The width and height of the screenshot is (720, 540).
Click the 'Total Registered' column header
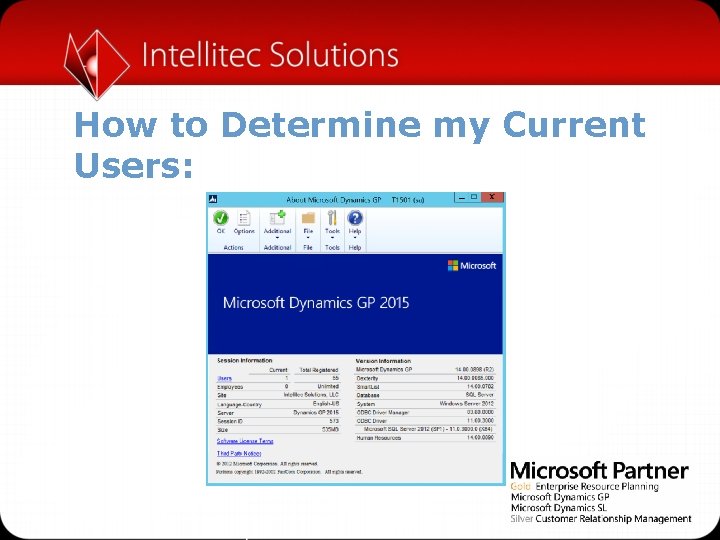click(319, 370)
